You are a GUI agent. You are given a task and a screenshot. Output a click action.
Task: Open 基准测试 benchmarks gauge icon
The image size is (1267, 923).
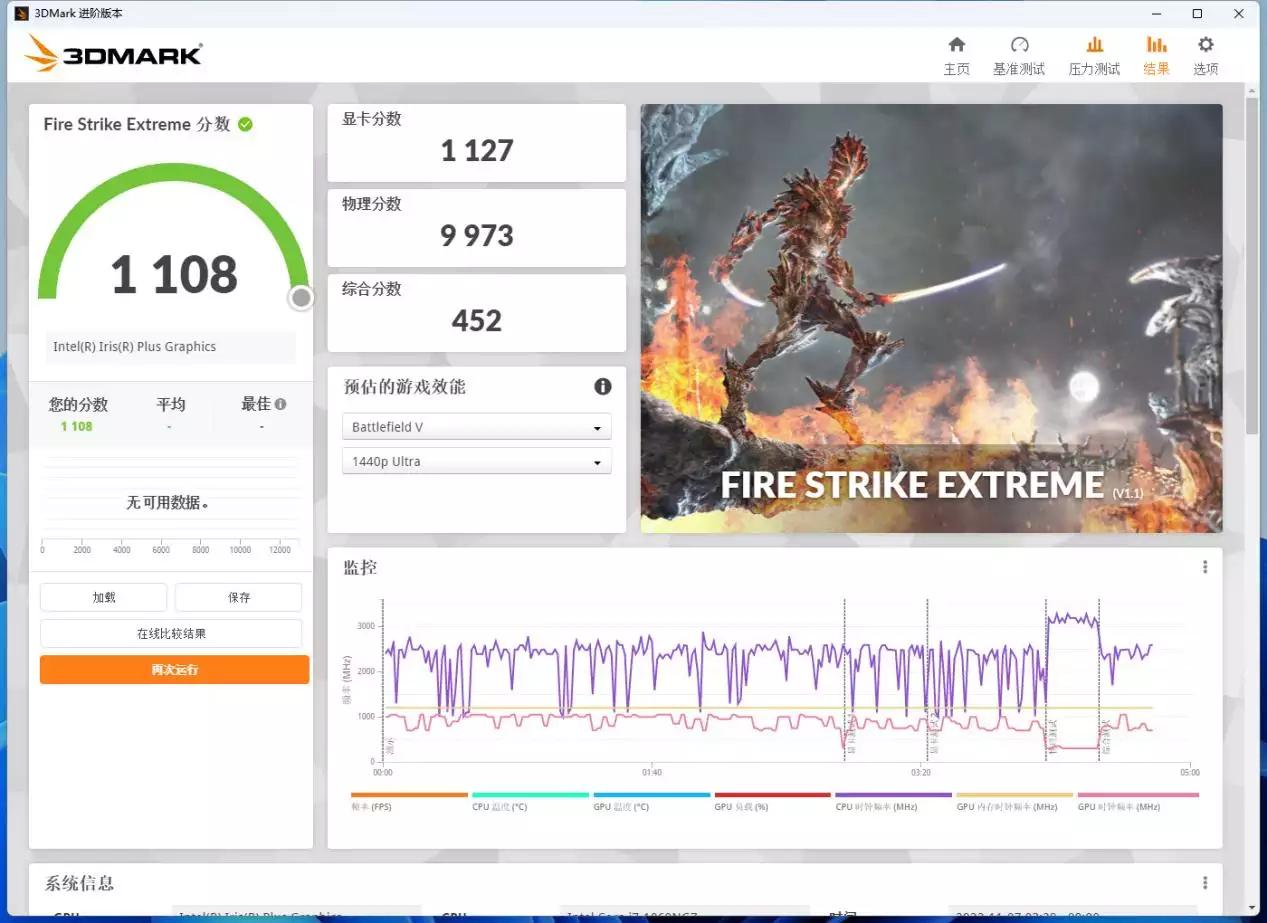click(1019, 45)
